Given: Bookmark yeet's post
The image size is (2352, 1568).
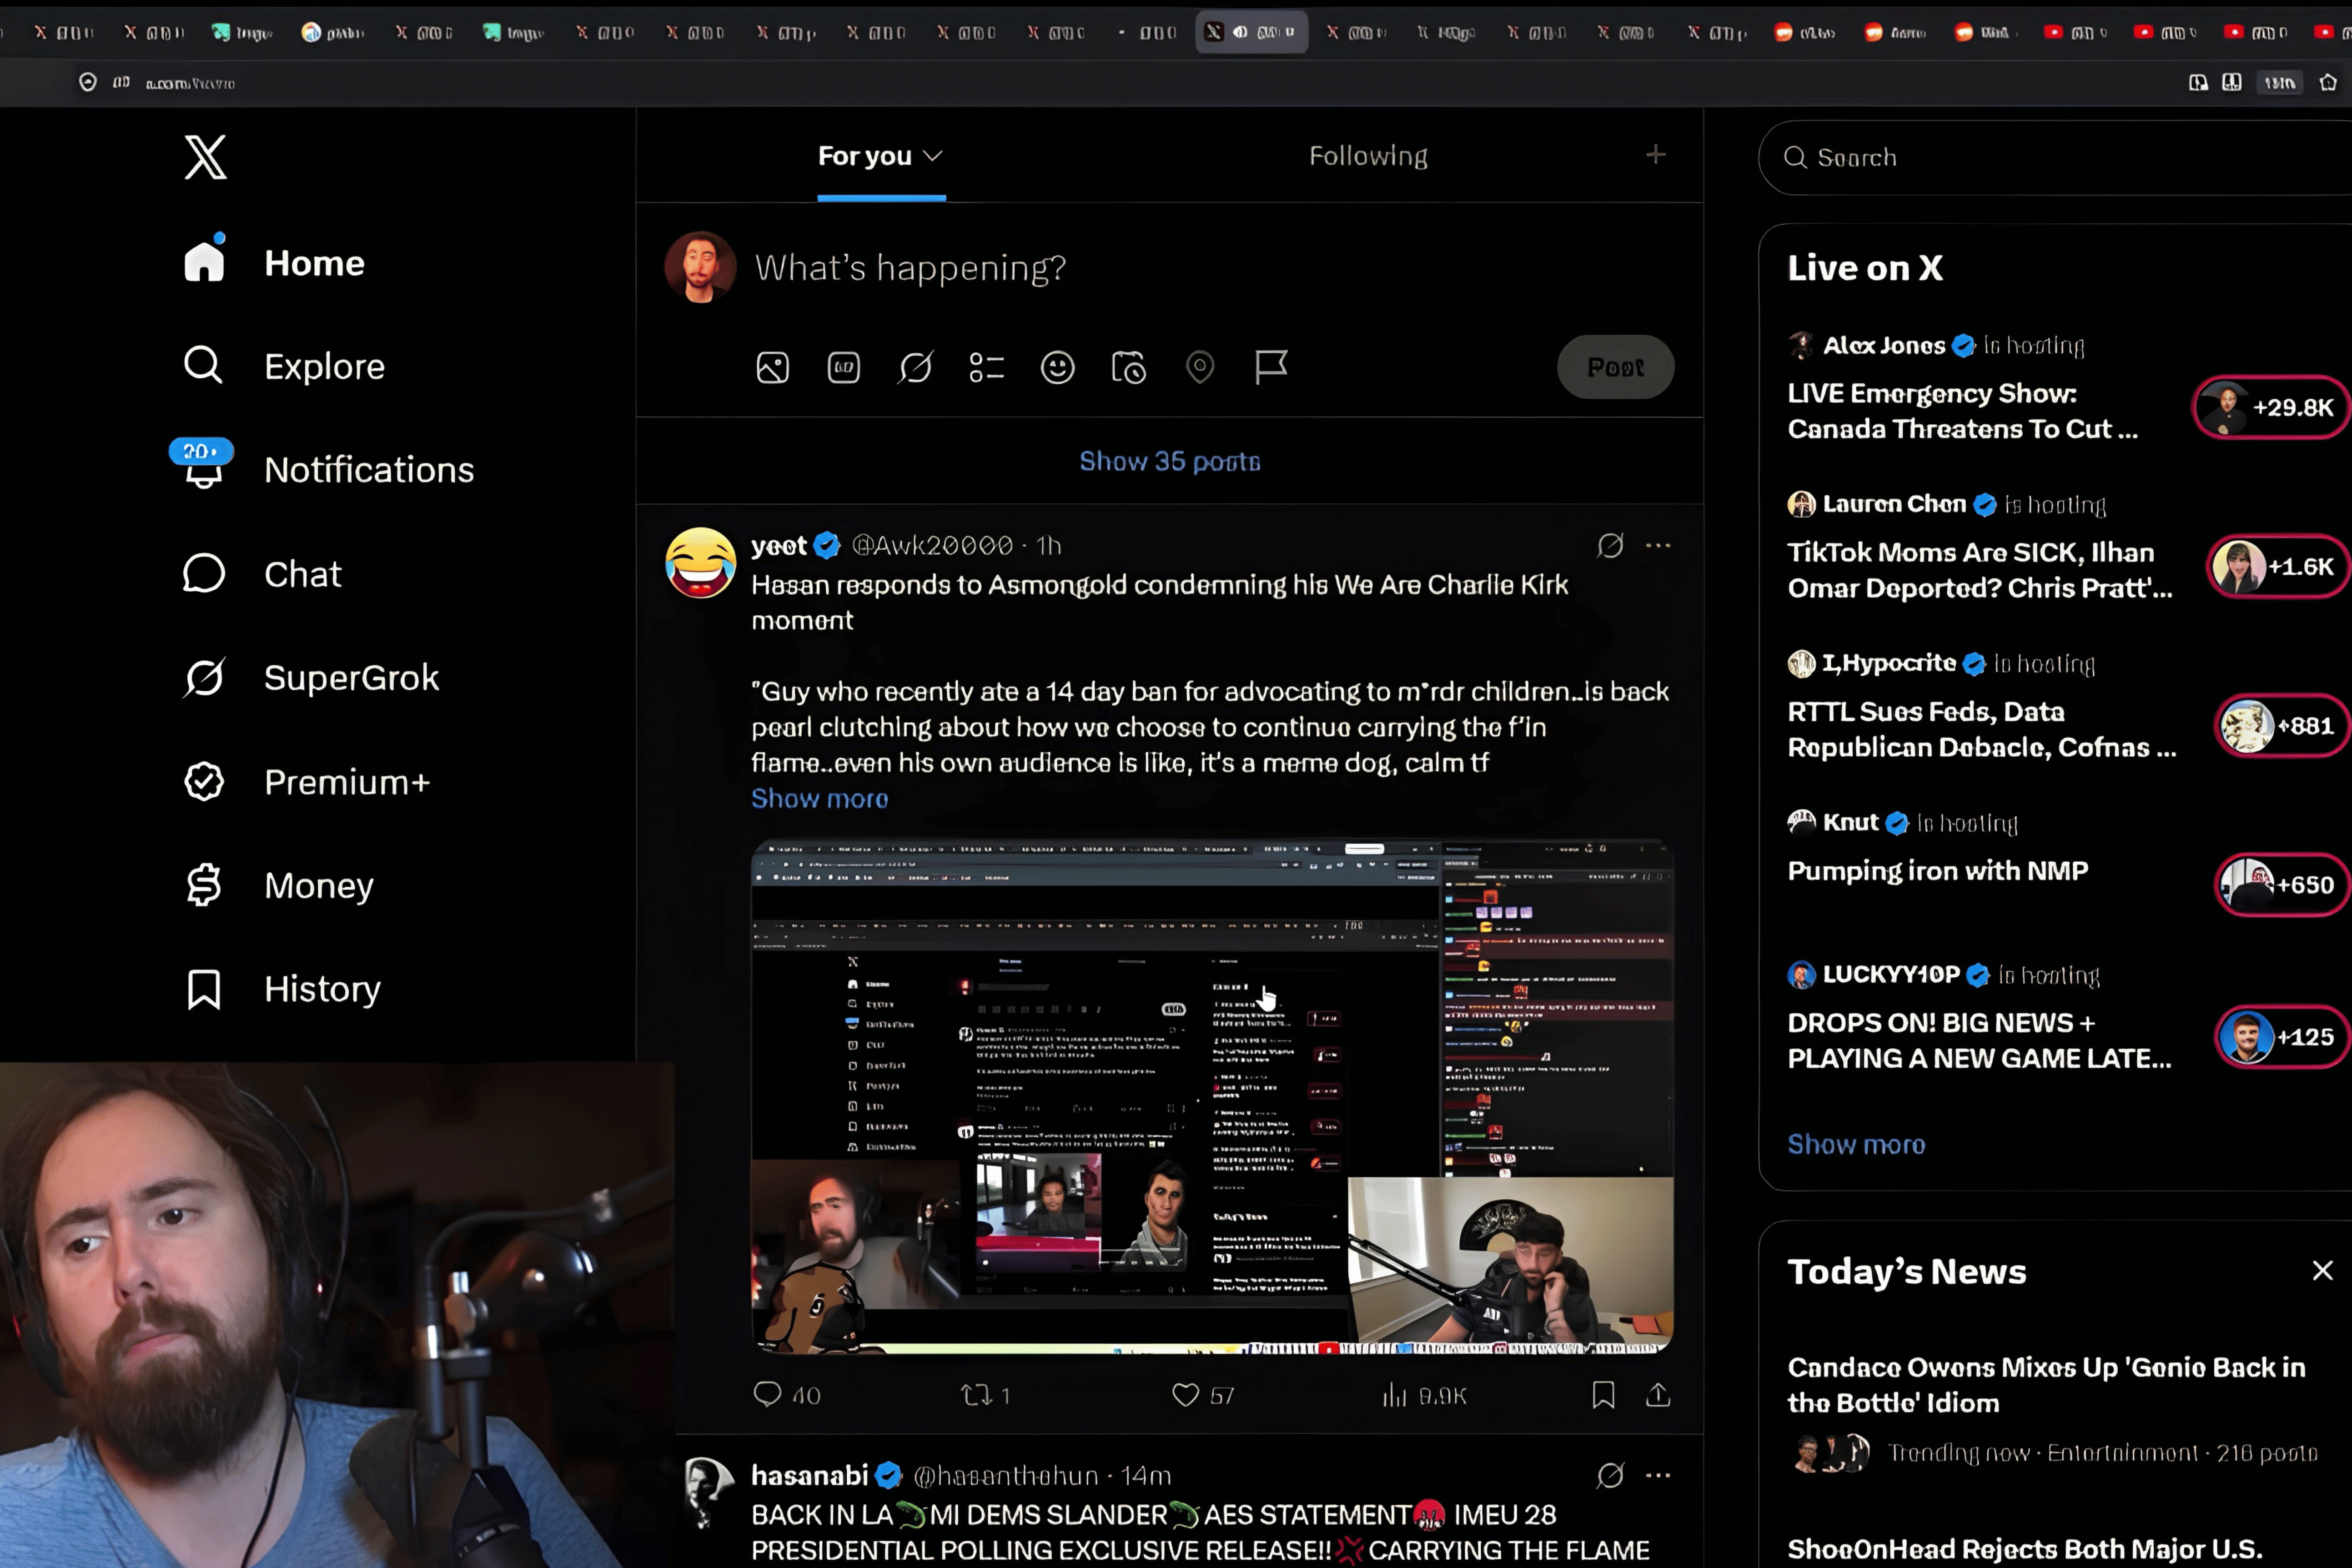Looking at the screenshot, I should (1603, 1395).
